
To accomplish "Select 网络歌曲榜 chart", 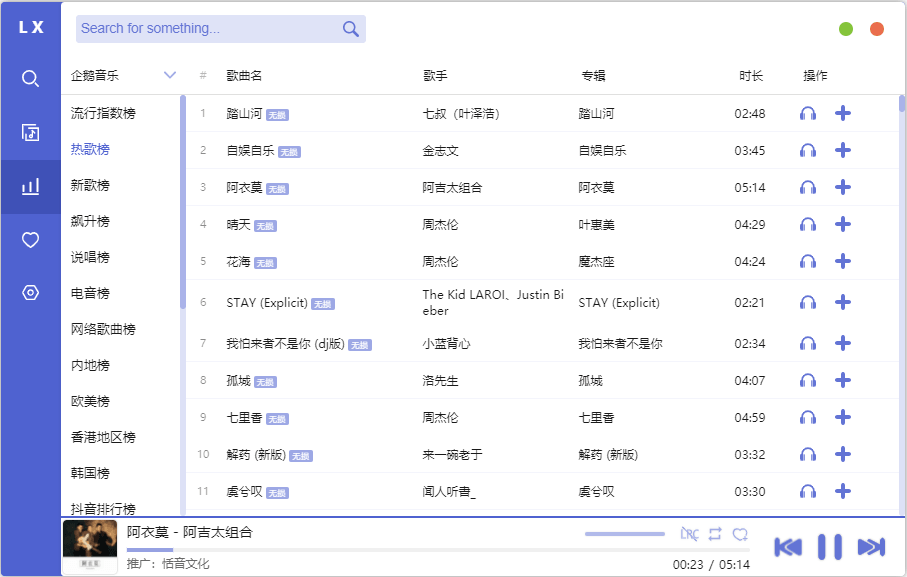I will click(103, 329).
